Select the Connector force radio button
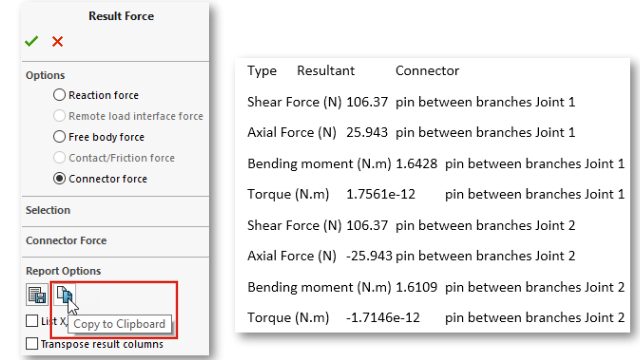Image resolution: width=640 pixels, height=360 pixels. [x=59, y=178]
